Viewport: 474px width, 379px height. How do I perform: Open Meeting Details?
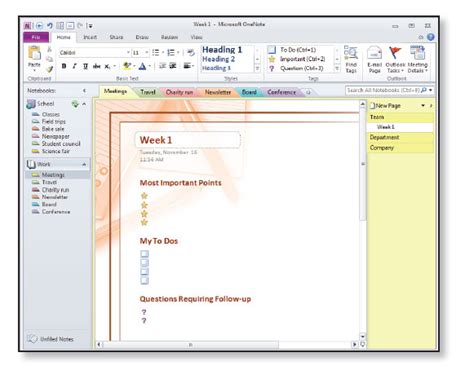click(417, 59)
